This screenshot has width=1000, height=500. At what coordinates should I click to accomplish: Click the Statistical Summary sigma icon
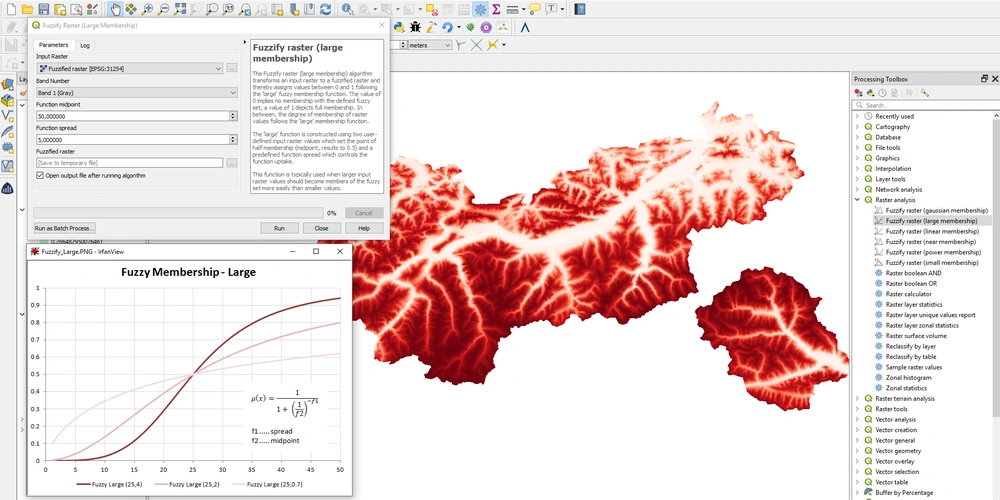[496, 10]
